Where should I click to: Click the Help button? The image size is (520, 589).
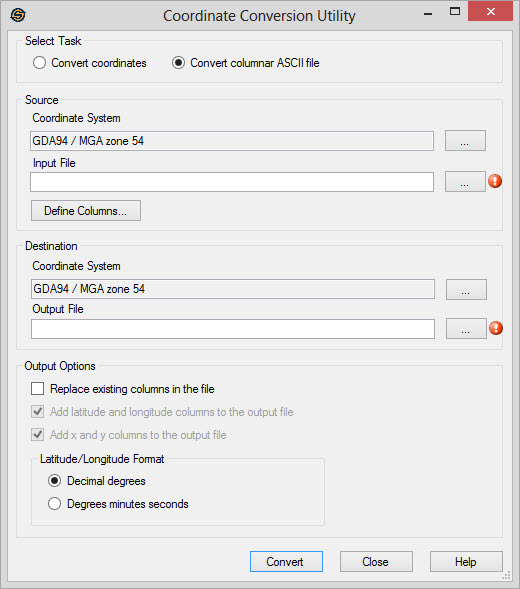pos(466,562)
